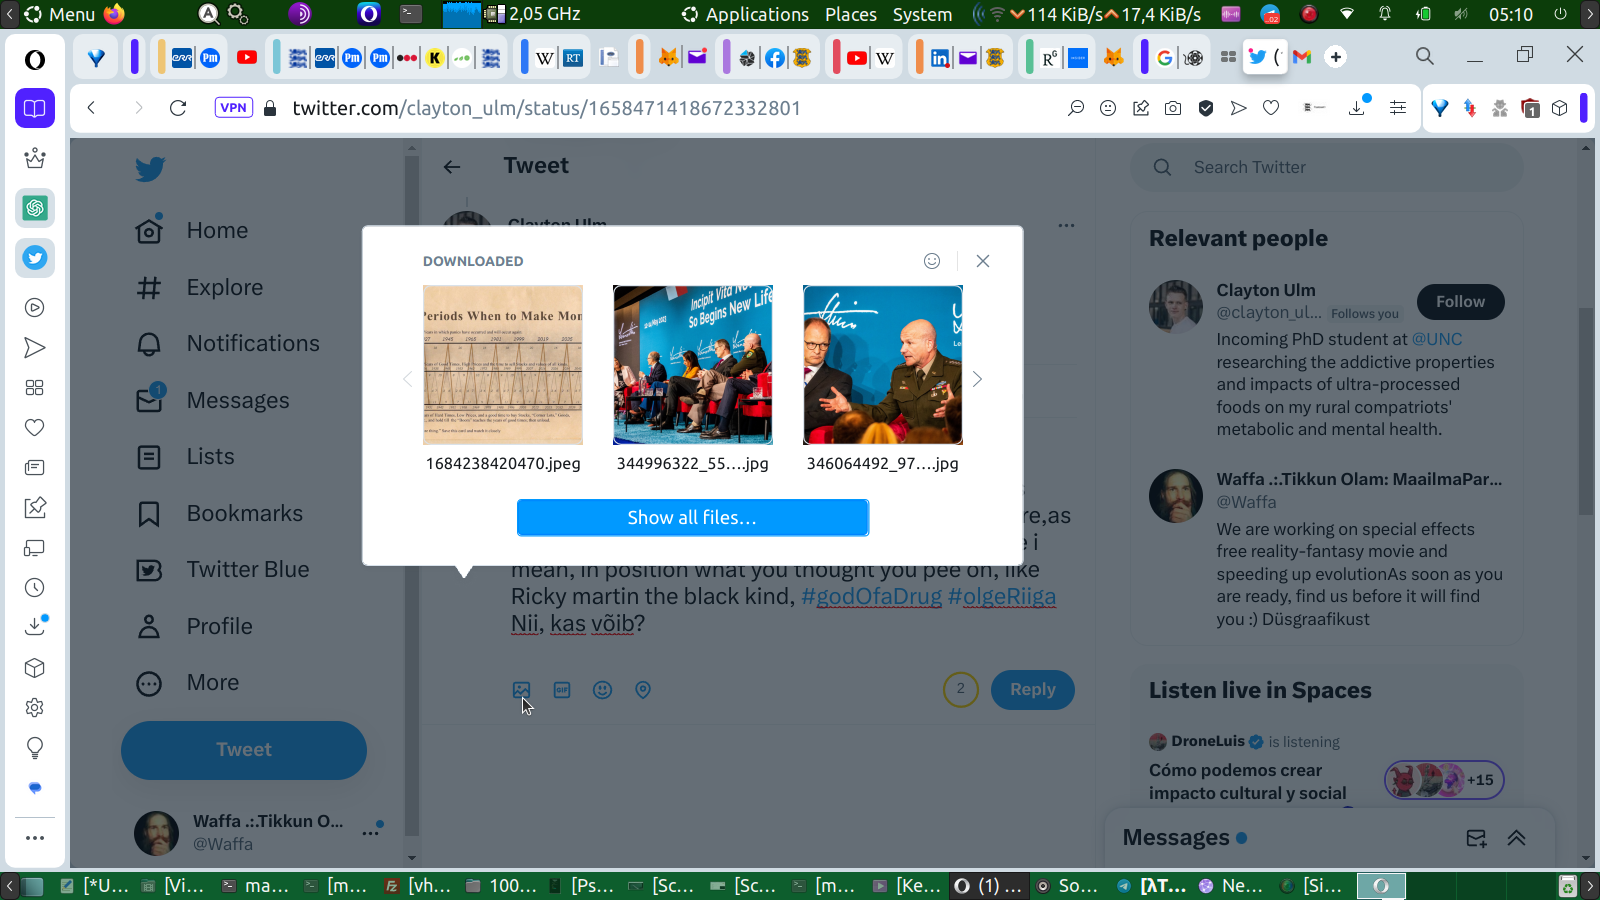Open Places menu in top panel
The height and width of the screenshot is (900, 1600).
851,14
